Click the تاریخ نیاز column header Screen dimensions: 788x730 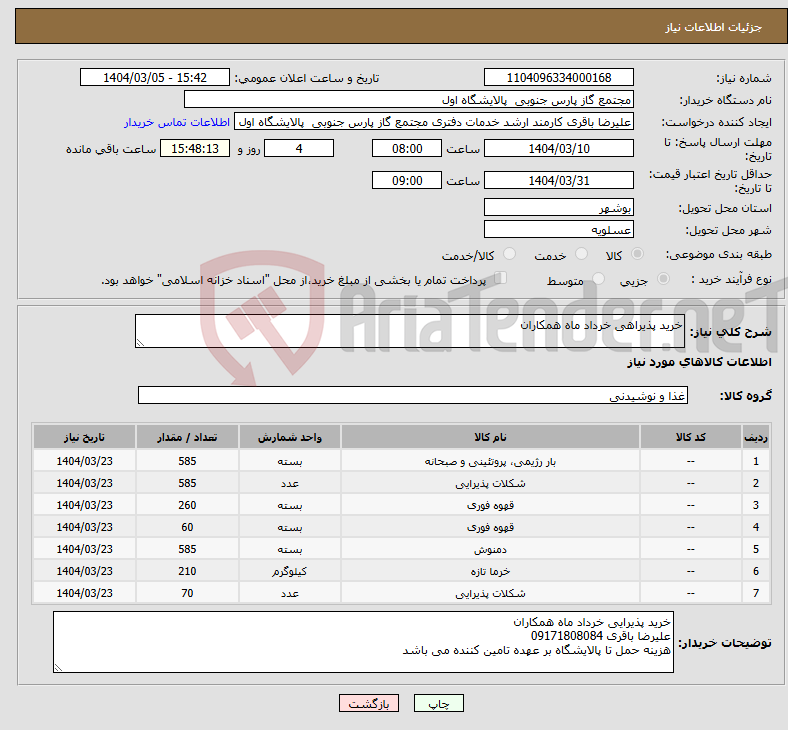[84, 437]
